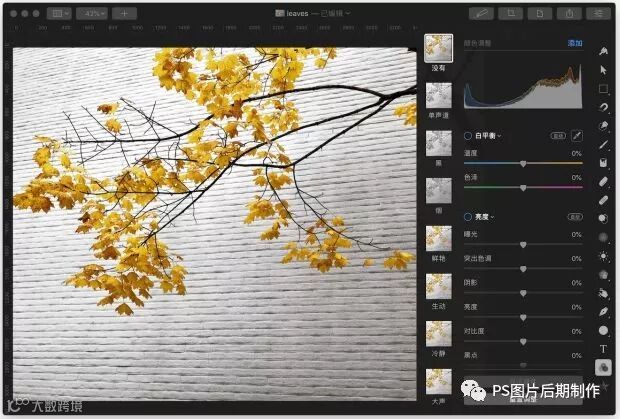This screenshot has width=620, height=419.
Task: Open the 42% zoom level dropdown
Action: pos(92,13)
